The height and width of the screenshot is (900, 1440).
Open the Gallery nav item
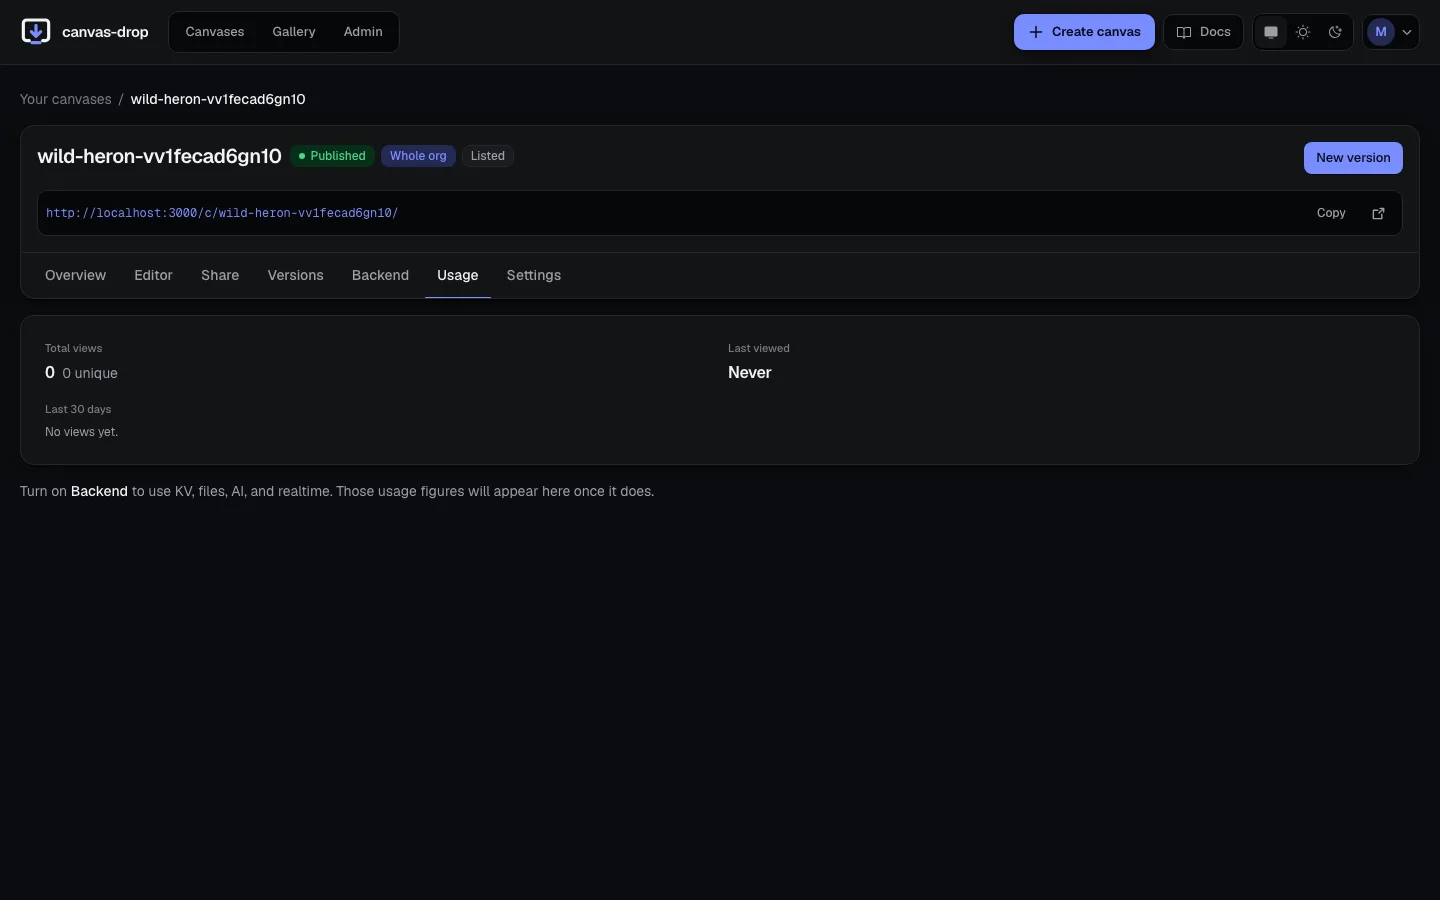pyautogui.click(x=294, y=32)
